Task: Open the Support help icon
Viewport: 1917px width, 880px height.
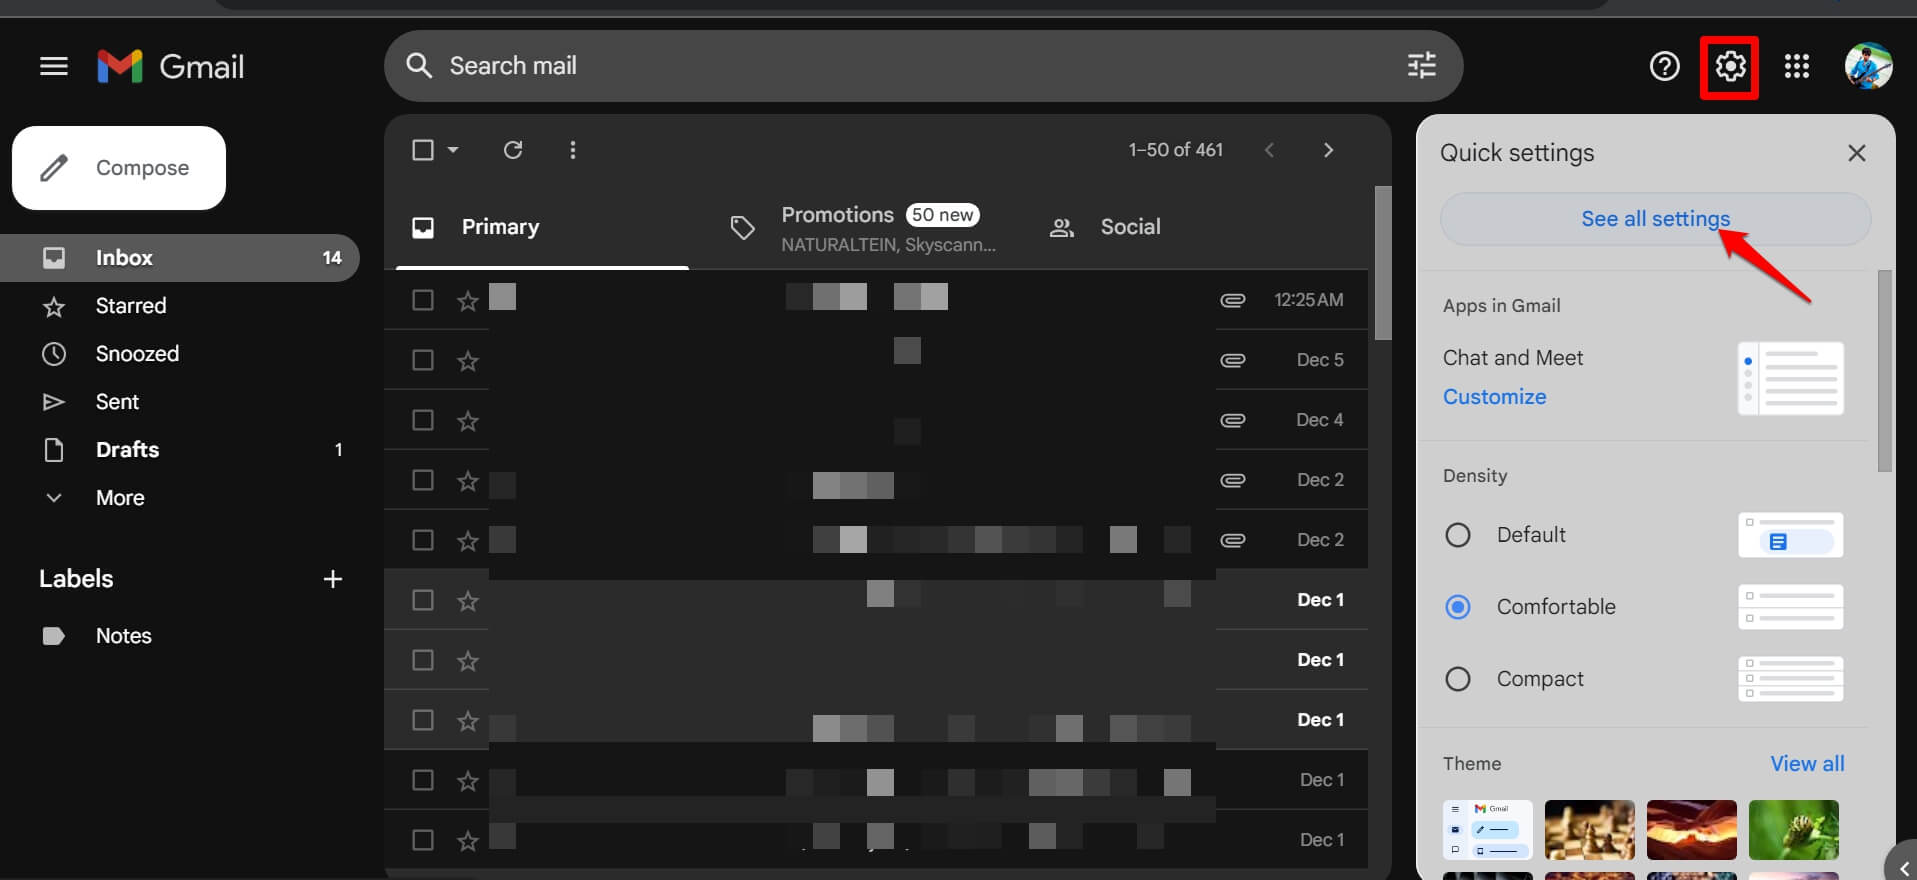Action: coord(1664,66)
